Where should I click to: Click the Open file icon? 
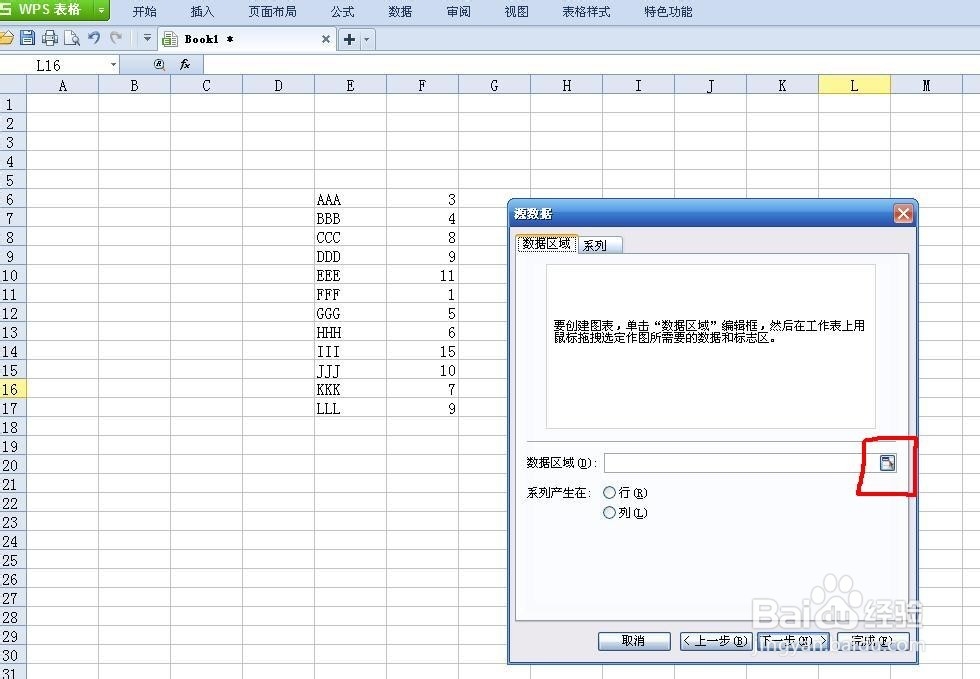point(7,36)
